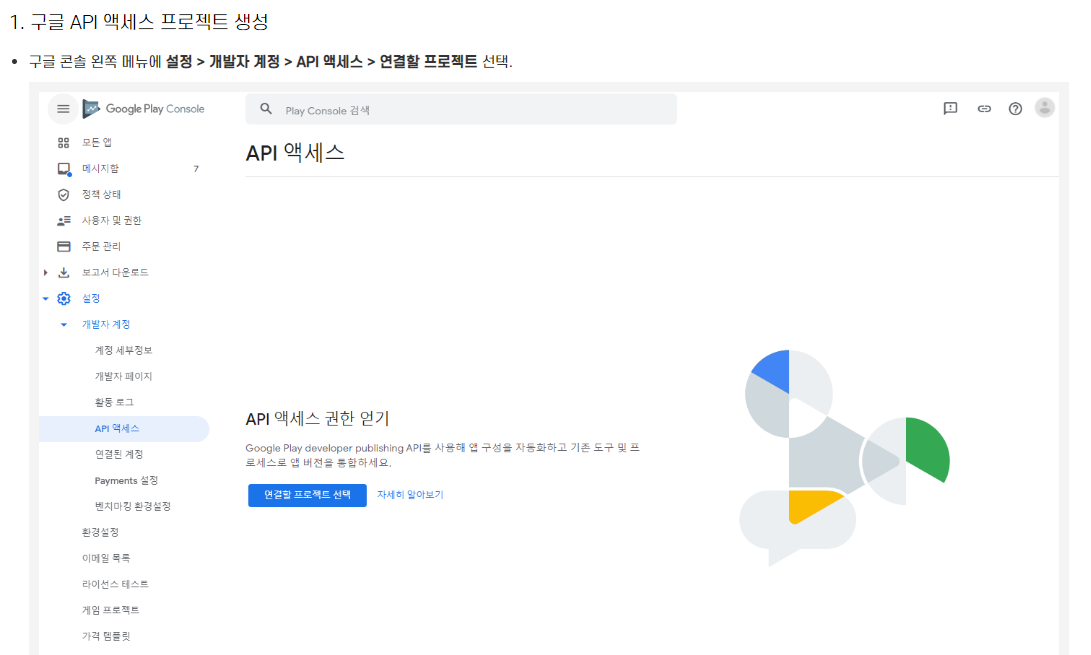Screen dimensions: 1091x655
Task: Open 가격 템플릿 page
Action: (106, 636)
